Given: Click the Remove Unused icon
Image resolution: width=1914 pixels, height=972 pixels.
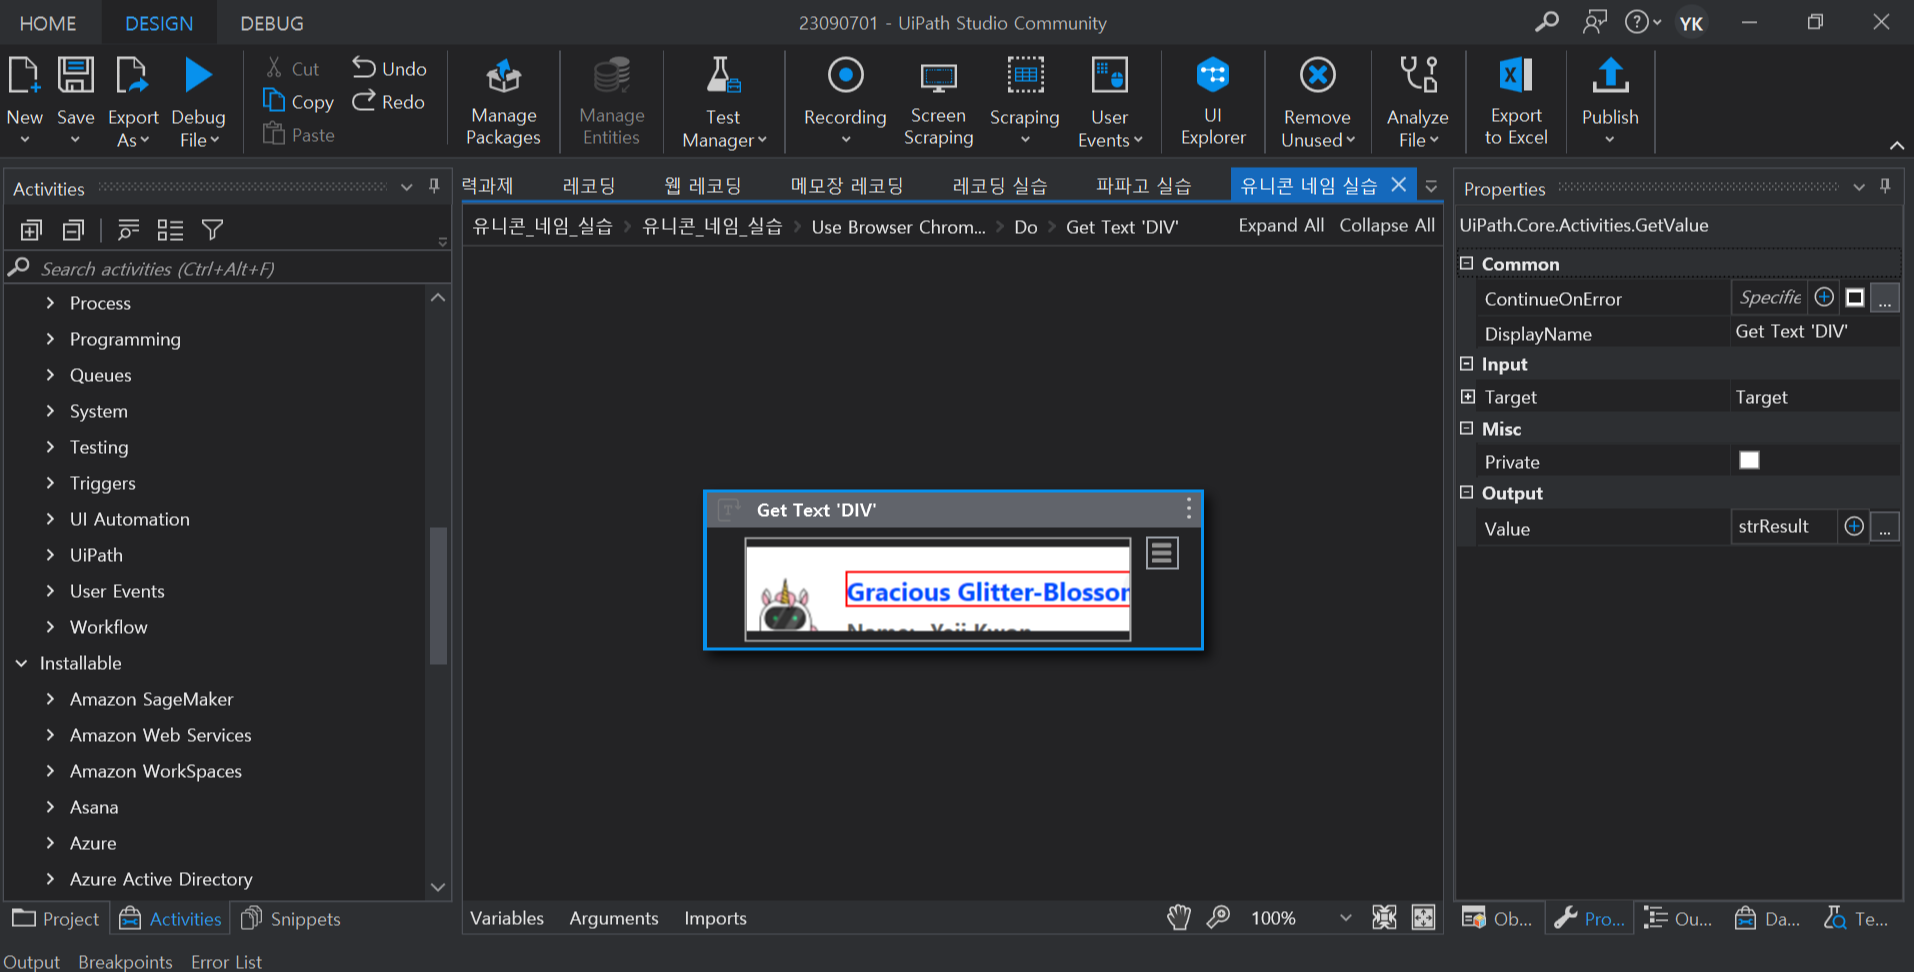Looking at the screenshot, I should [1317, 76].
